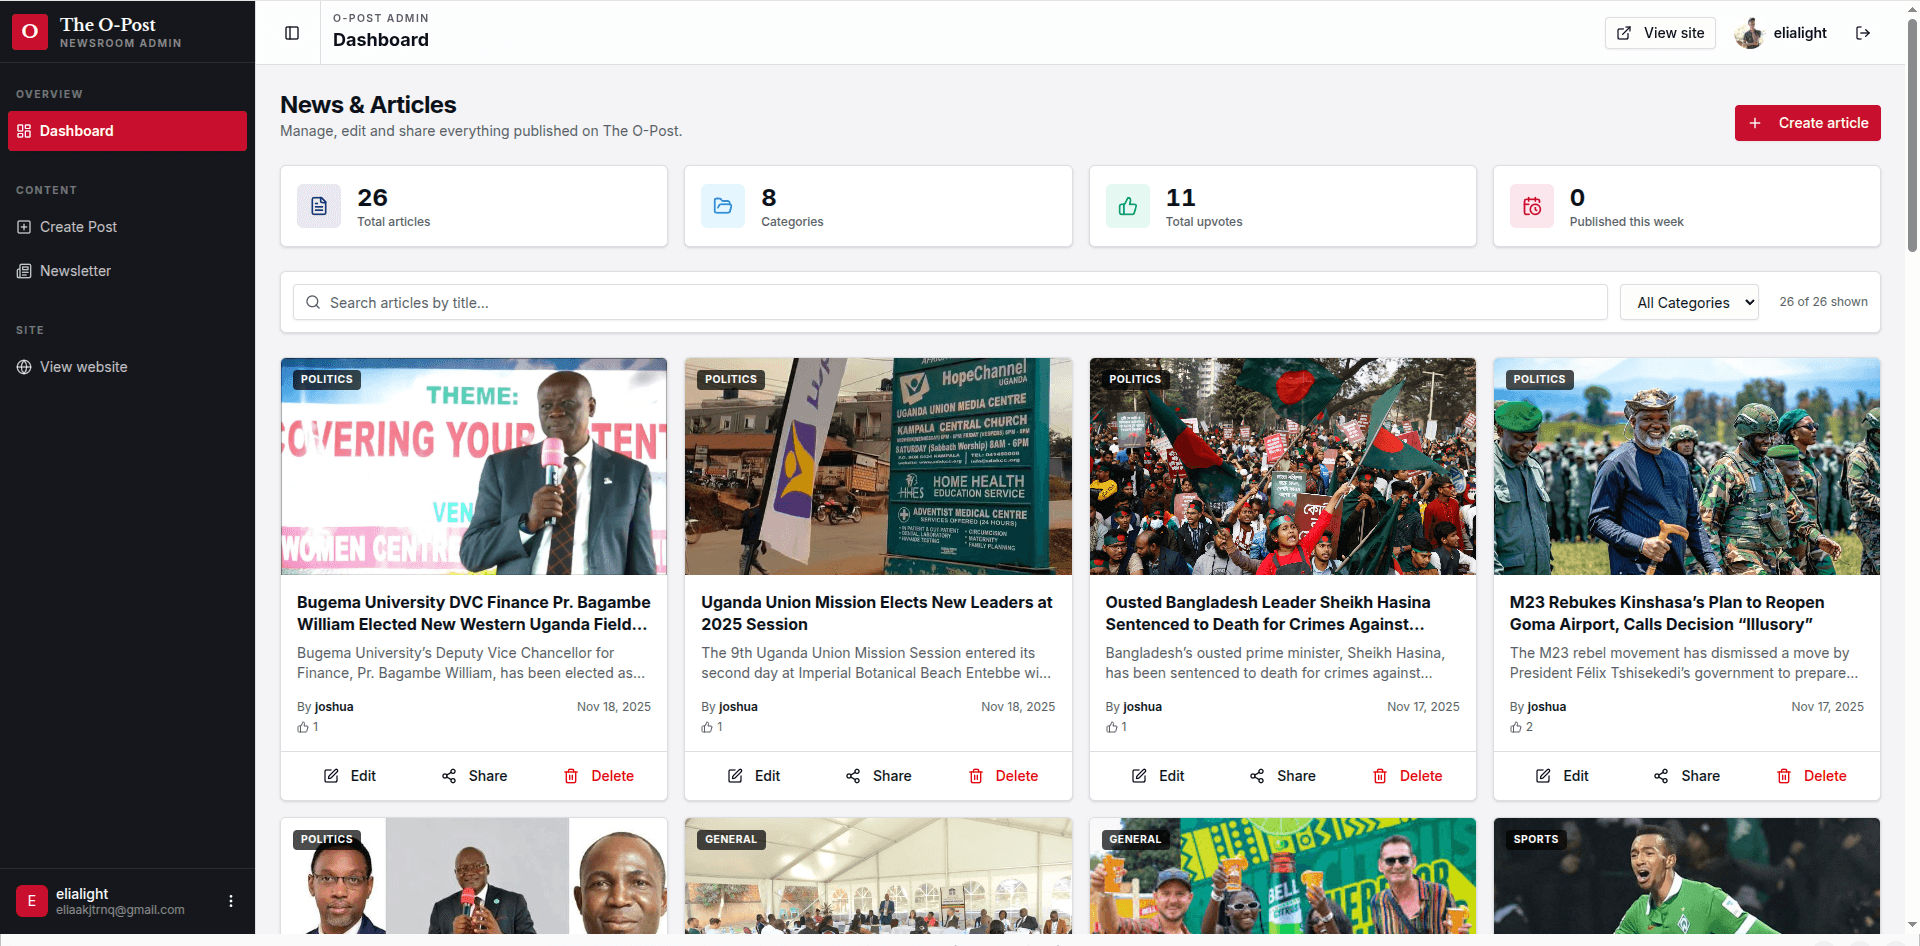Image resolution: width=1920 pixels, height=946 pixels.
Task: Share the Uganda Union Mission article
Action: click(878, 776)
